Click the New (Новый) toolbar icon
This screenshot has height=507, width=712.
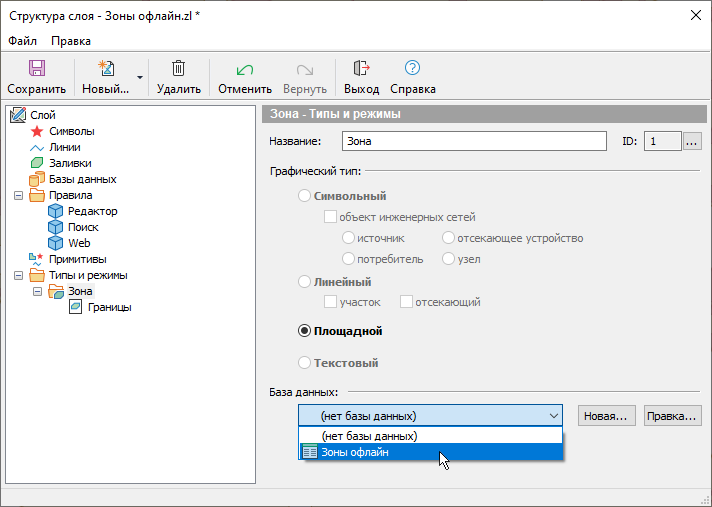click(x=106, y=69)
